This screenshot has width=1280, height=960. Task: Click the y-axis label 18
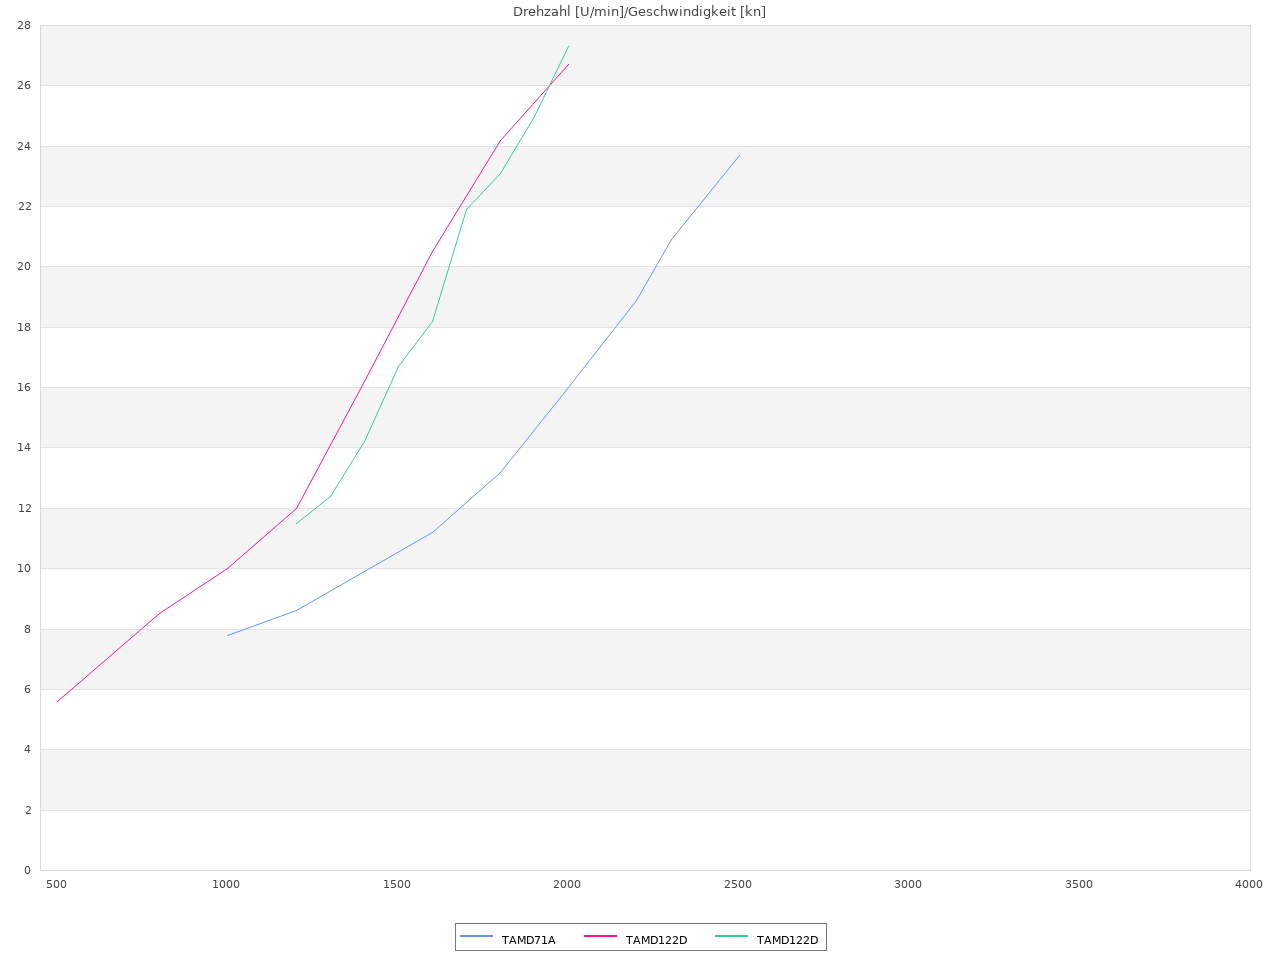click(x=24, y=327)
